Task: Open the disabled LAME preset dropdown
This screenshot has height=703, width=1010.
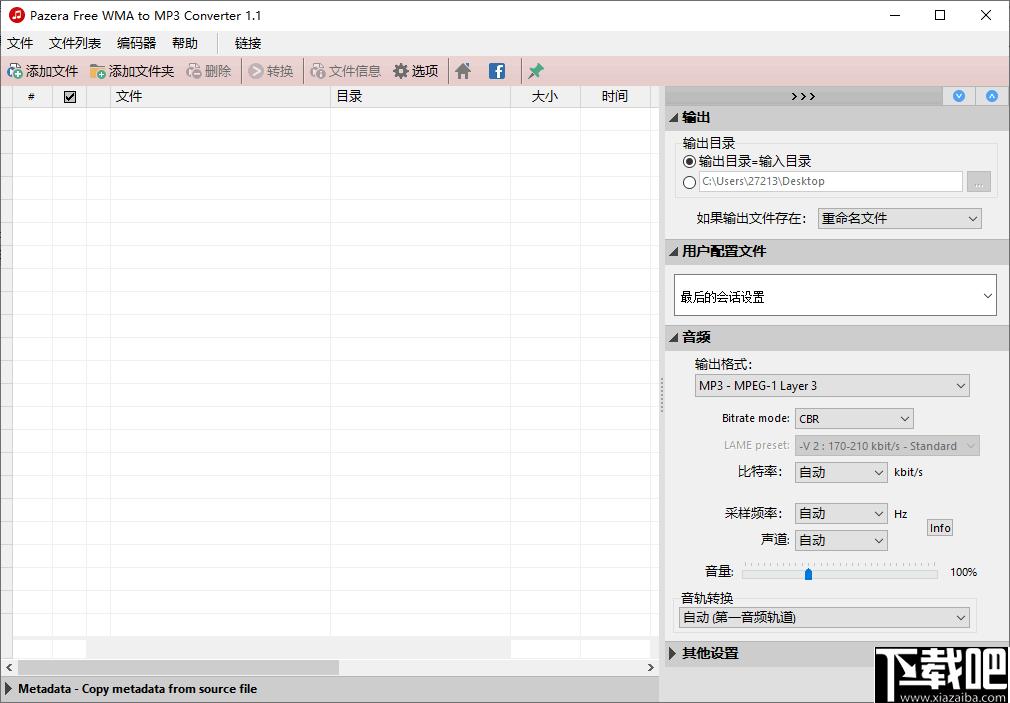Action: (x=888, y=446)
